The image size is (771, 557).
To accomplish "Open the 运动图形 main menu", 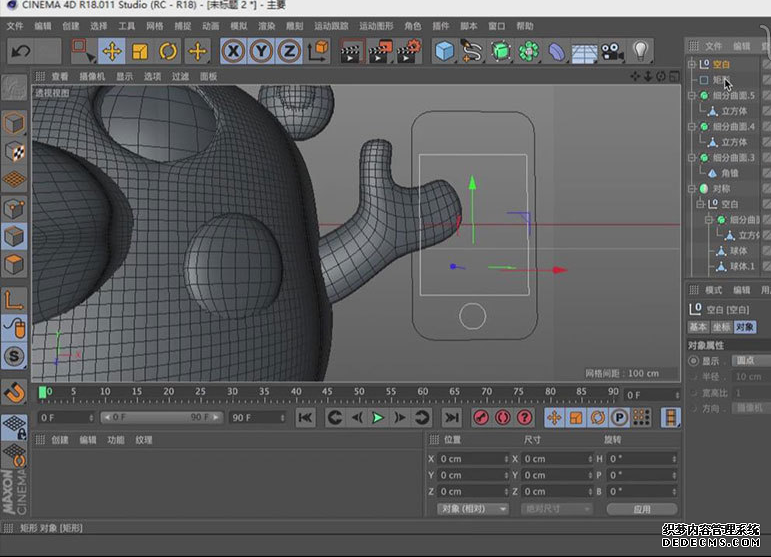I will click(376, 26).
